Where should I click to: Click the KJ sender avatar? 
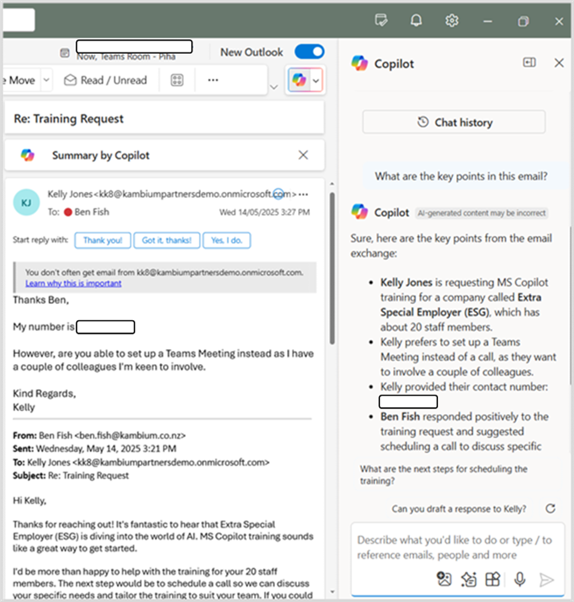click(26, 202)
